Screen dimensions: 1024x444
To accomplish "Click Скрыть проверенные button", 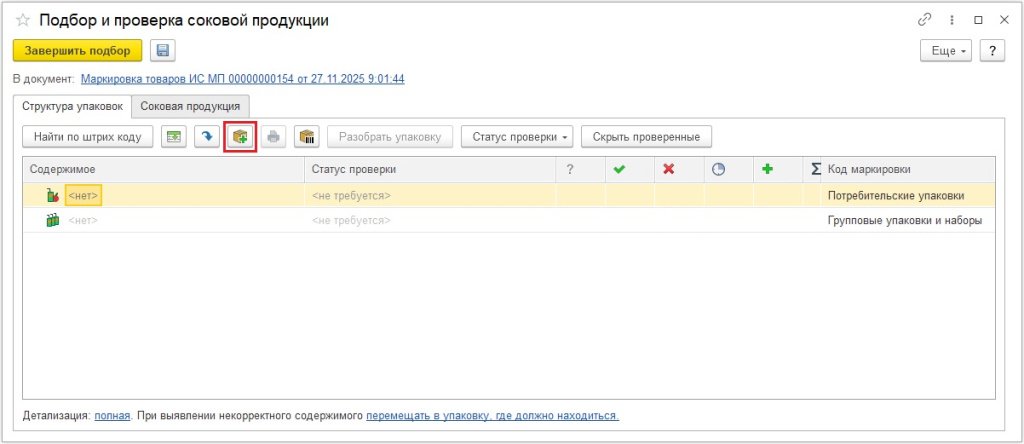I will coord(646,136).
